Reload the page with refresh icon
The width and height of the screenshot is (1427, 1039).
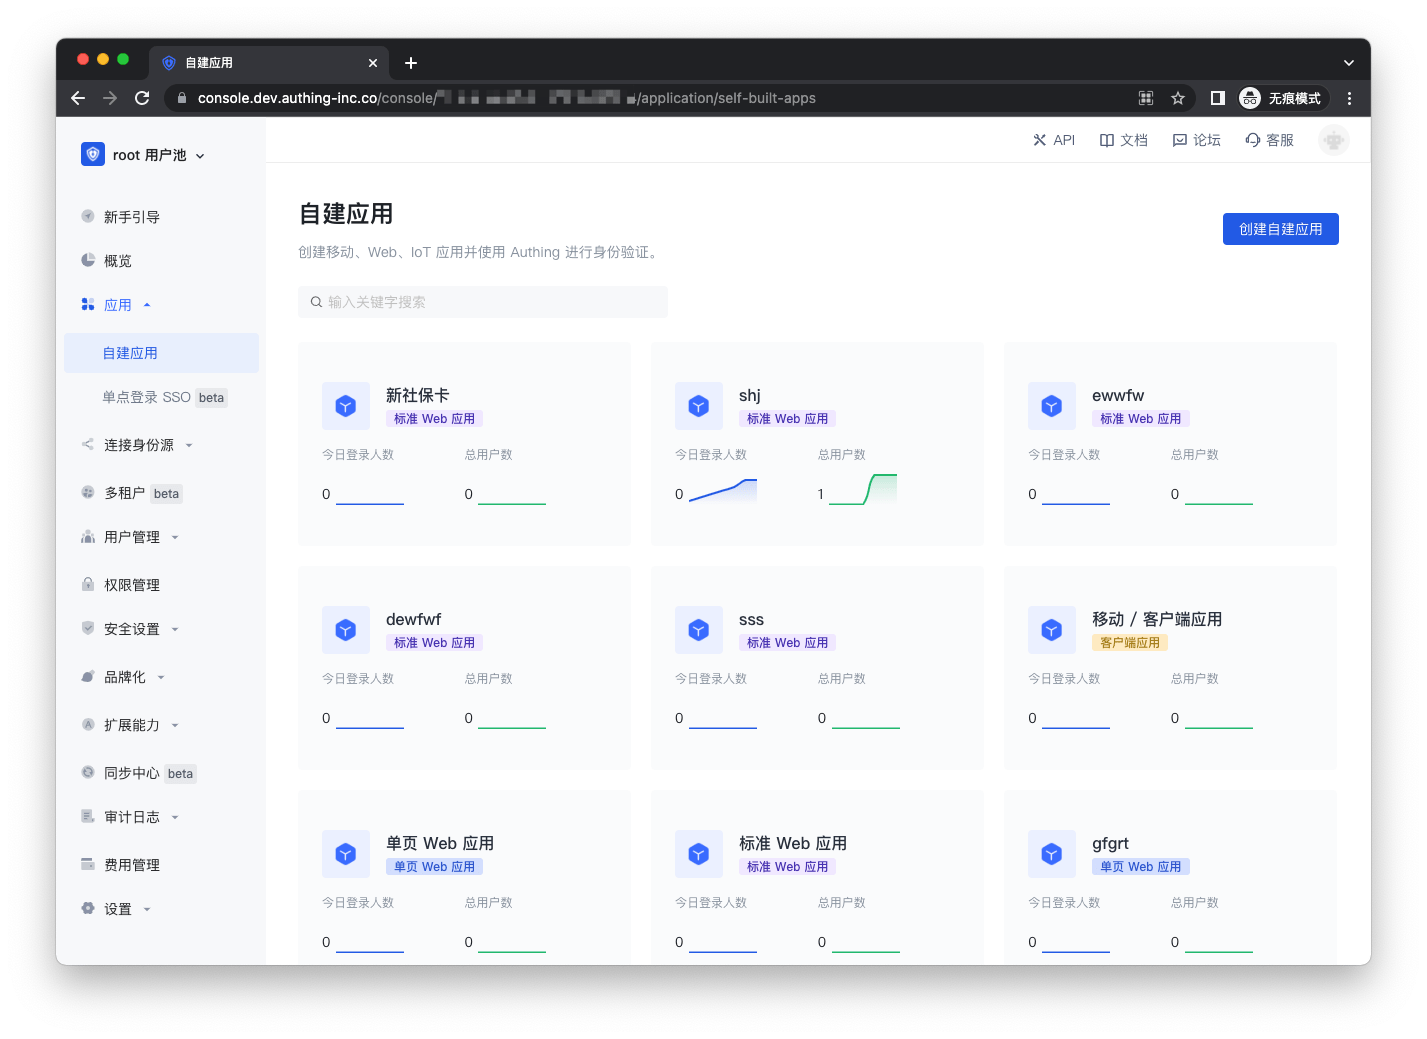click(x=142, y=98)
